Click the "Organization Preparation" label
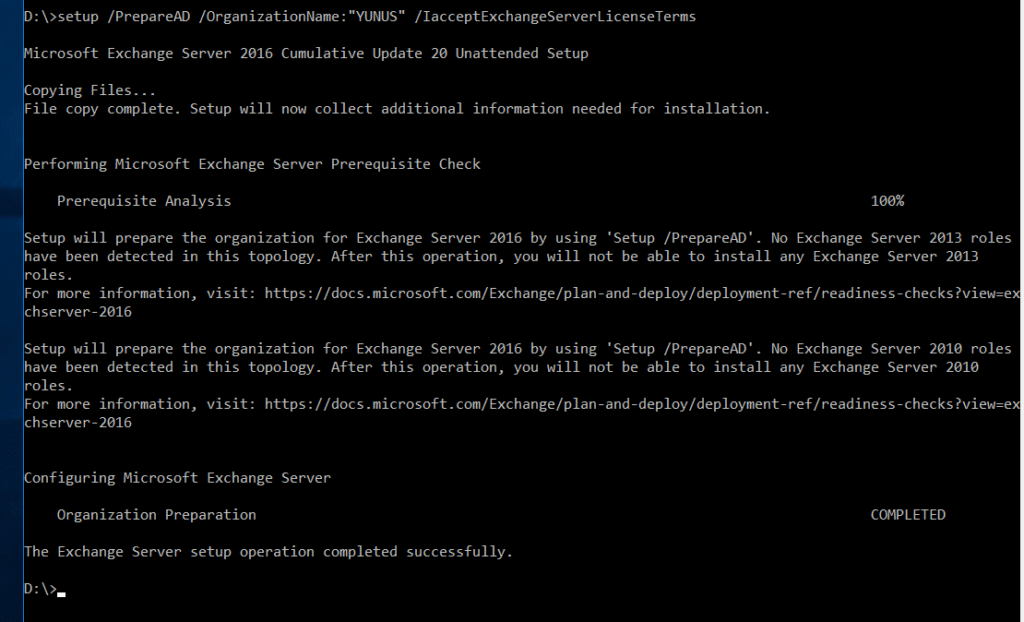The height and width of the screenshot is (622, 1024). (156, 515)
